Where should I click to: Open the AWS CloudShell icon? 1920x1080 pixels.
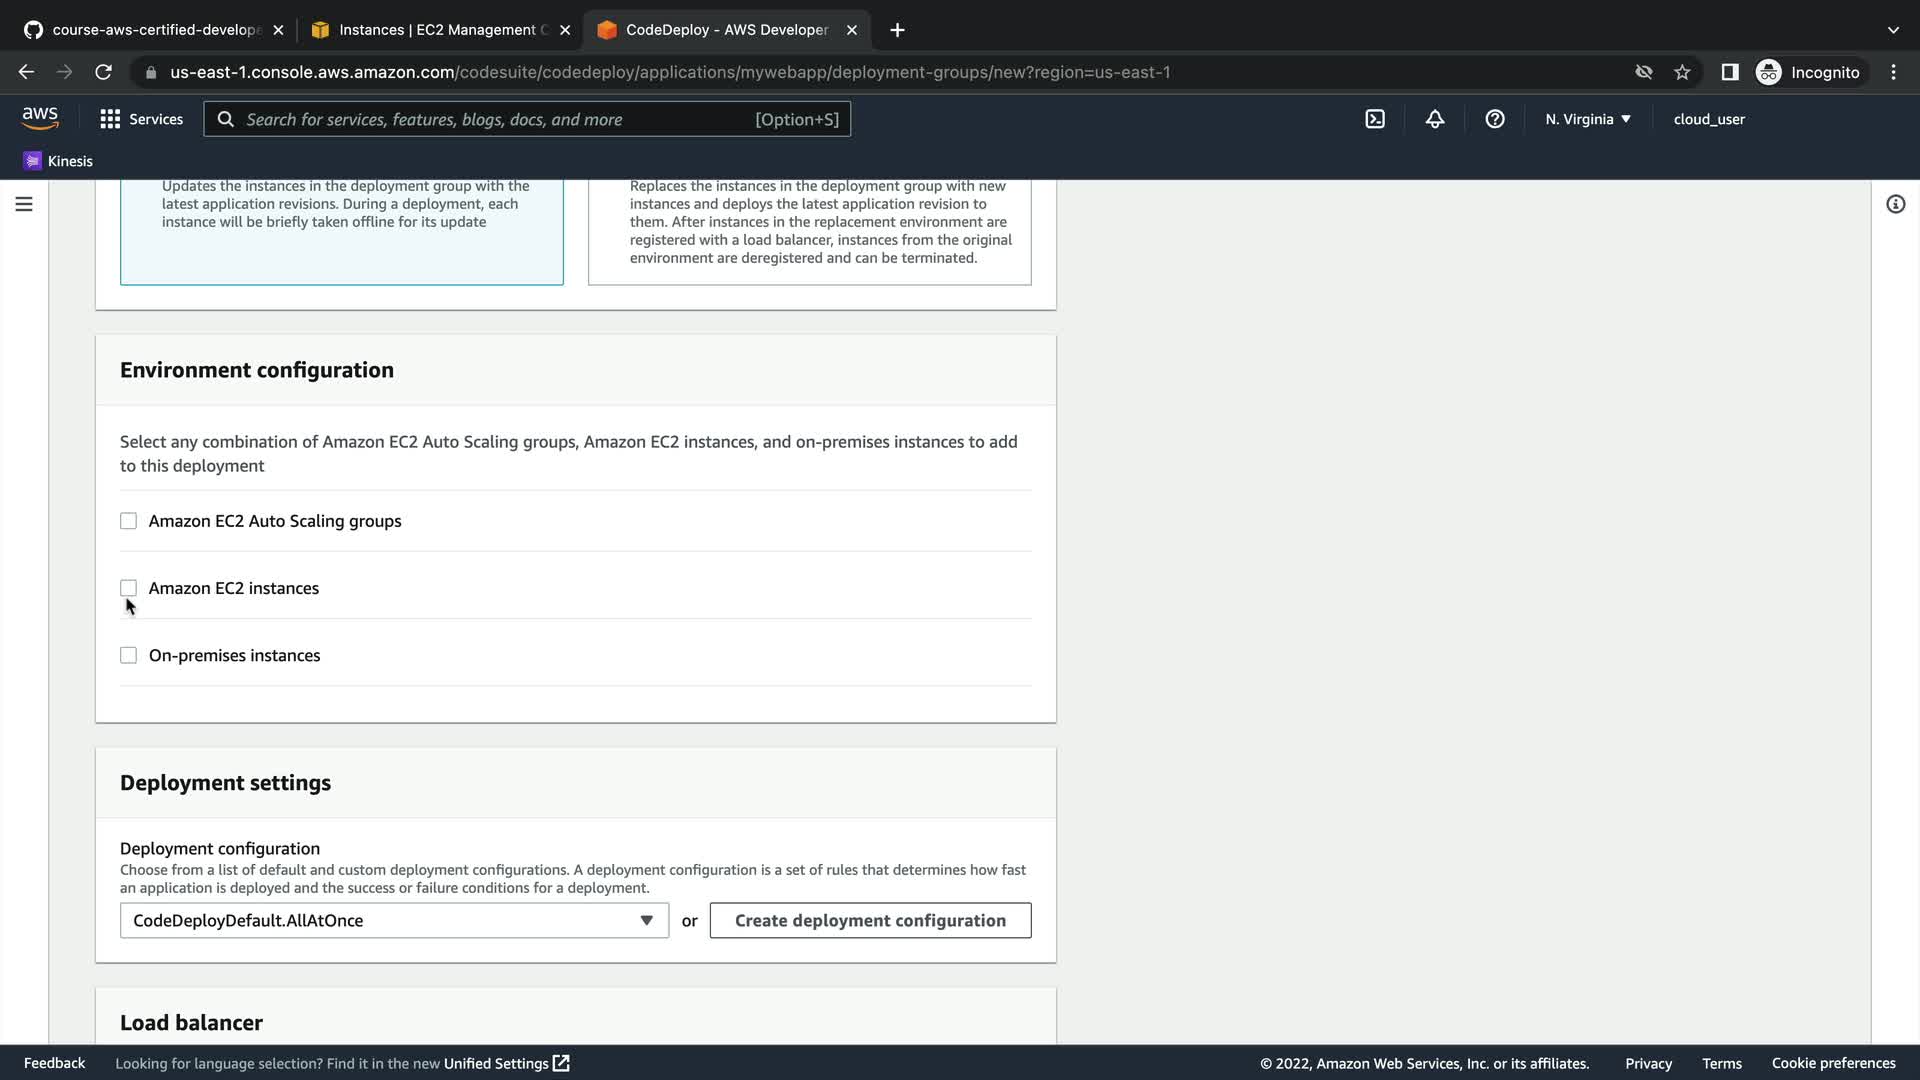[x=1375, y=119]
